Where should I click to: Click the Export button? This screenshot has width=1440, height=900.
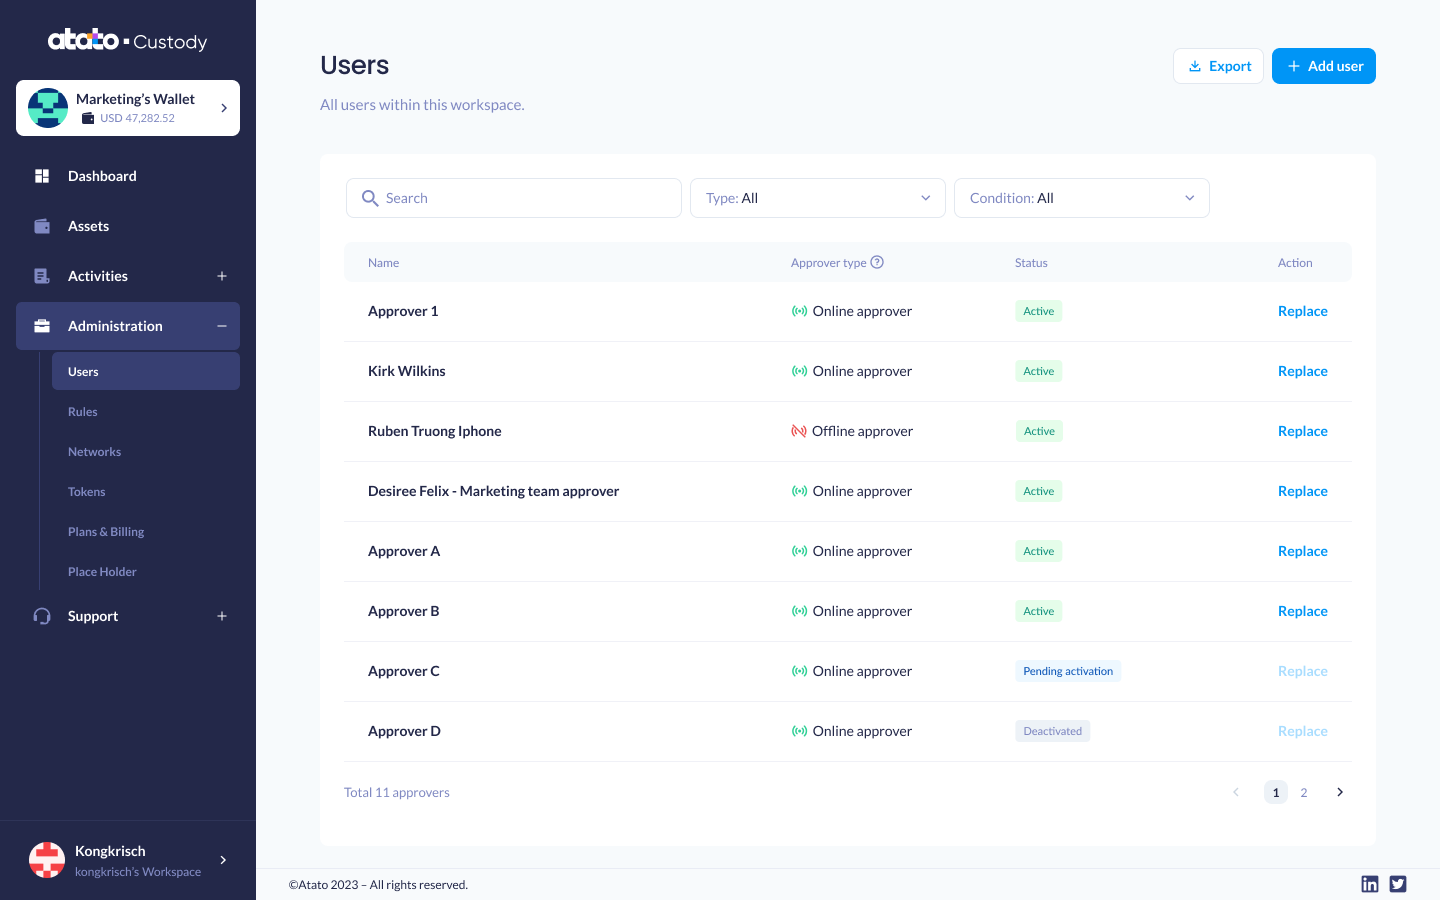(x=1218, y=66)
